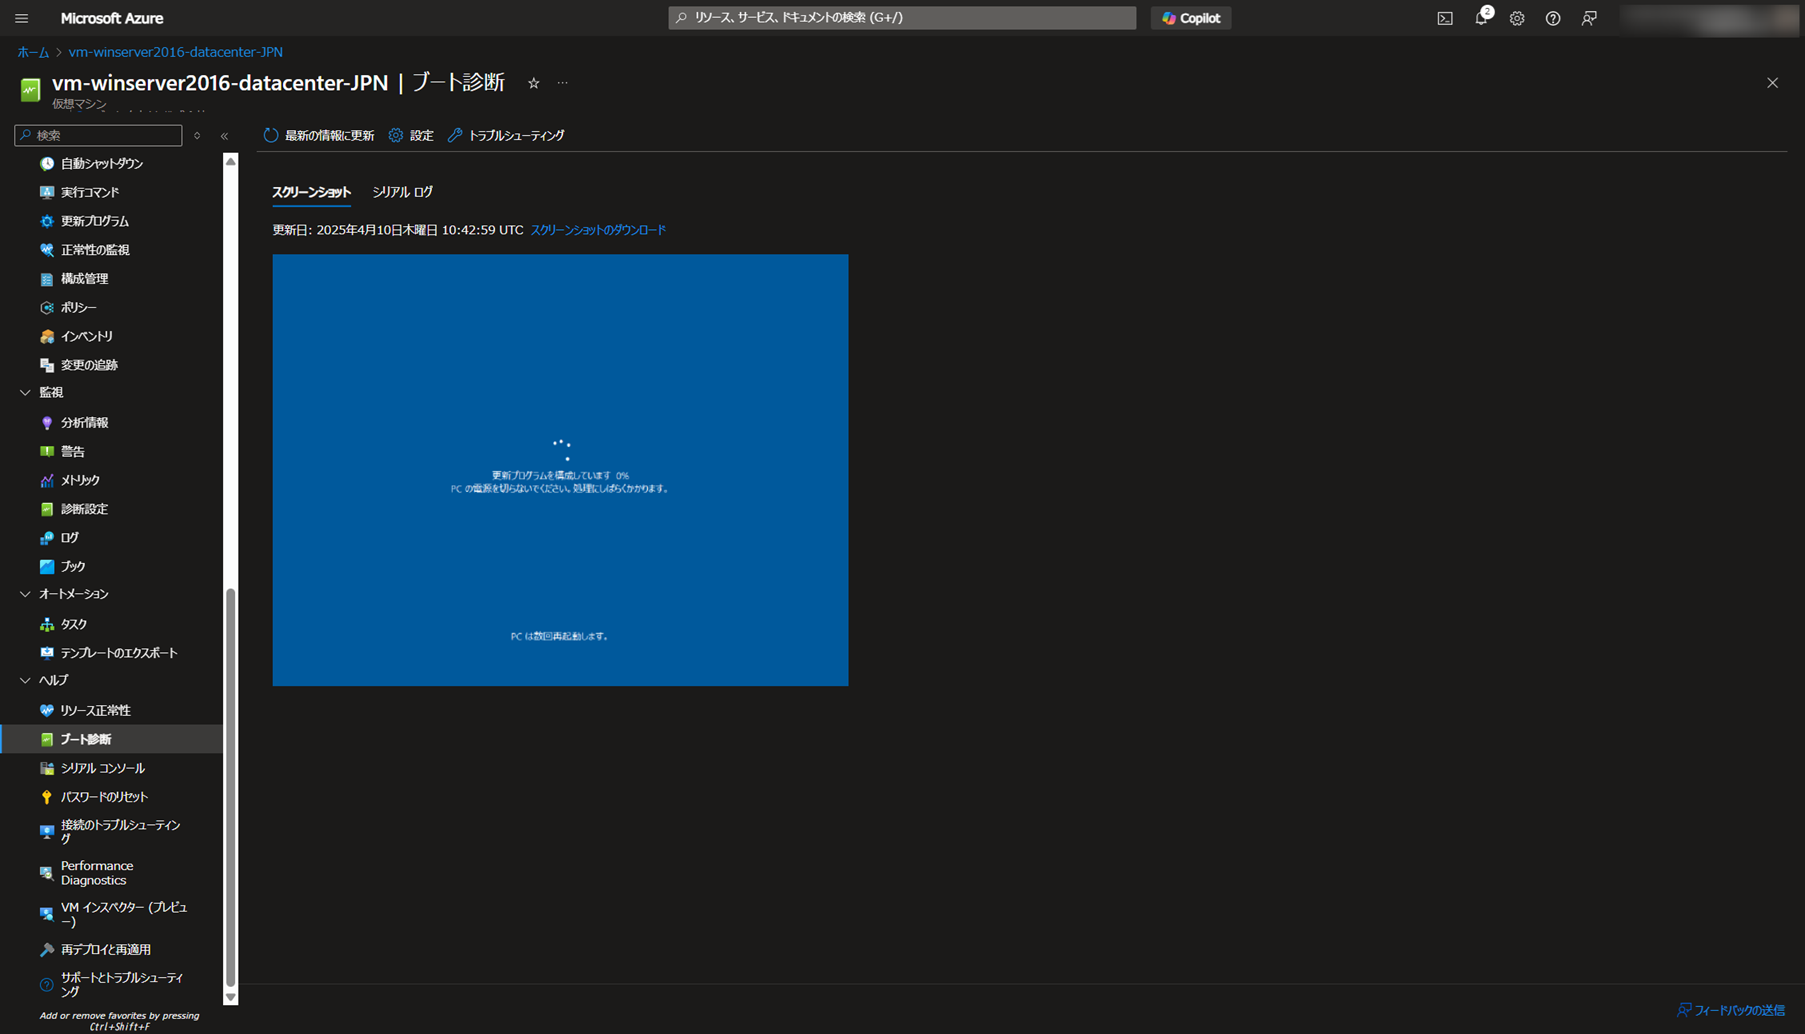
Task: Open the feedback icon in top bar
Action: (1589, 18)
